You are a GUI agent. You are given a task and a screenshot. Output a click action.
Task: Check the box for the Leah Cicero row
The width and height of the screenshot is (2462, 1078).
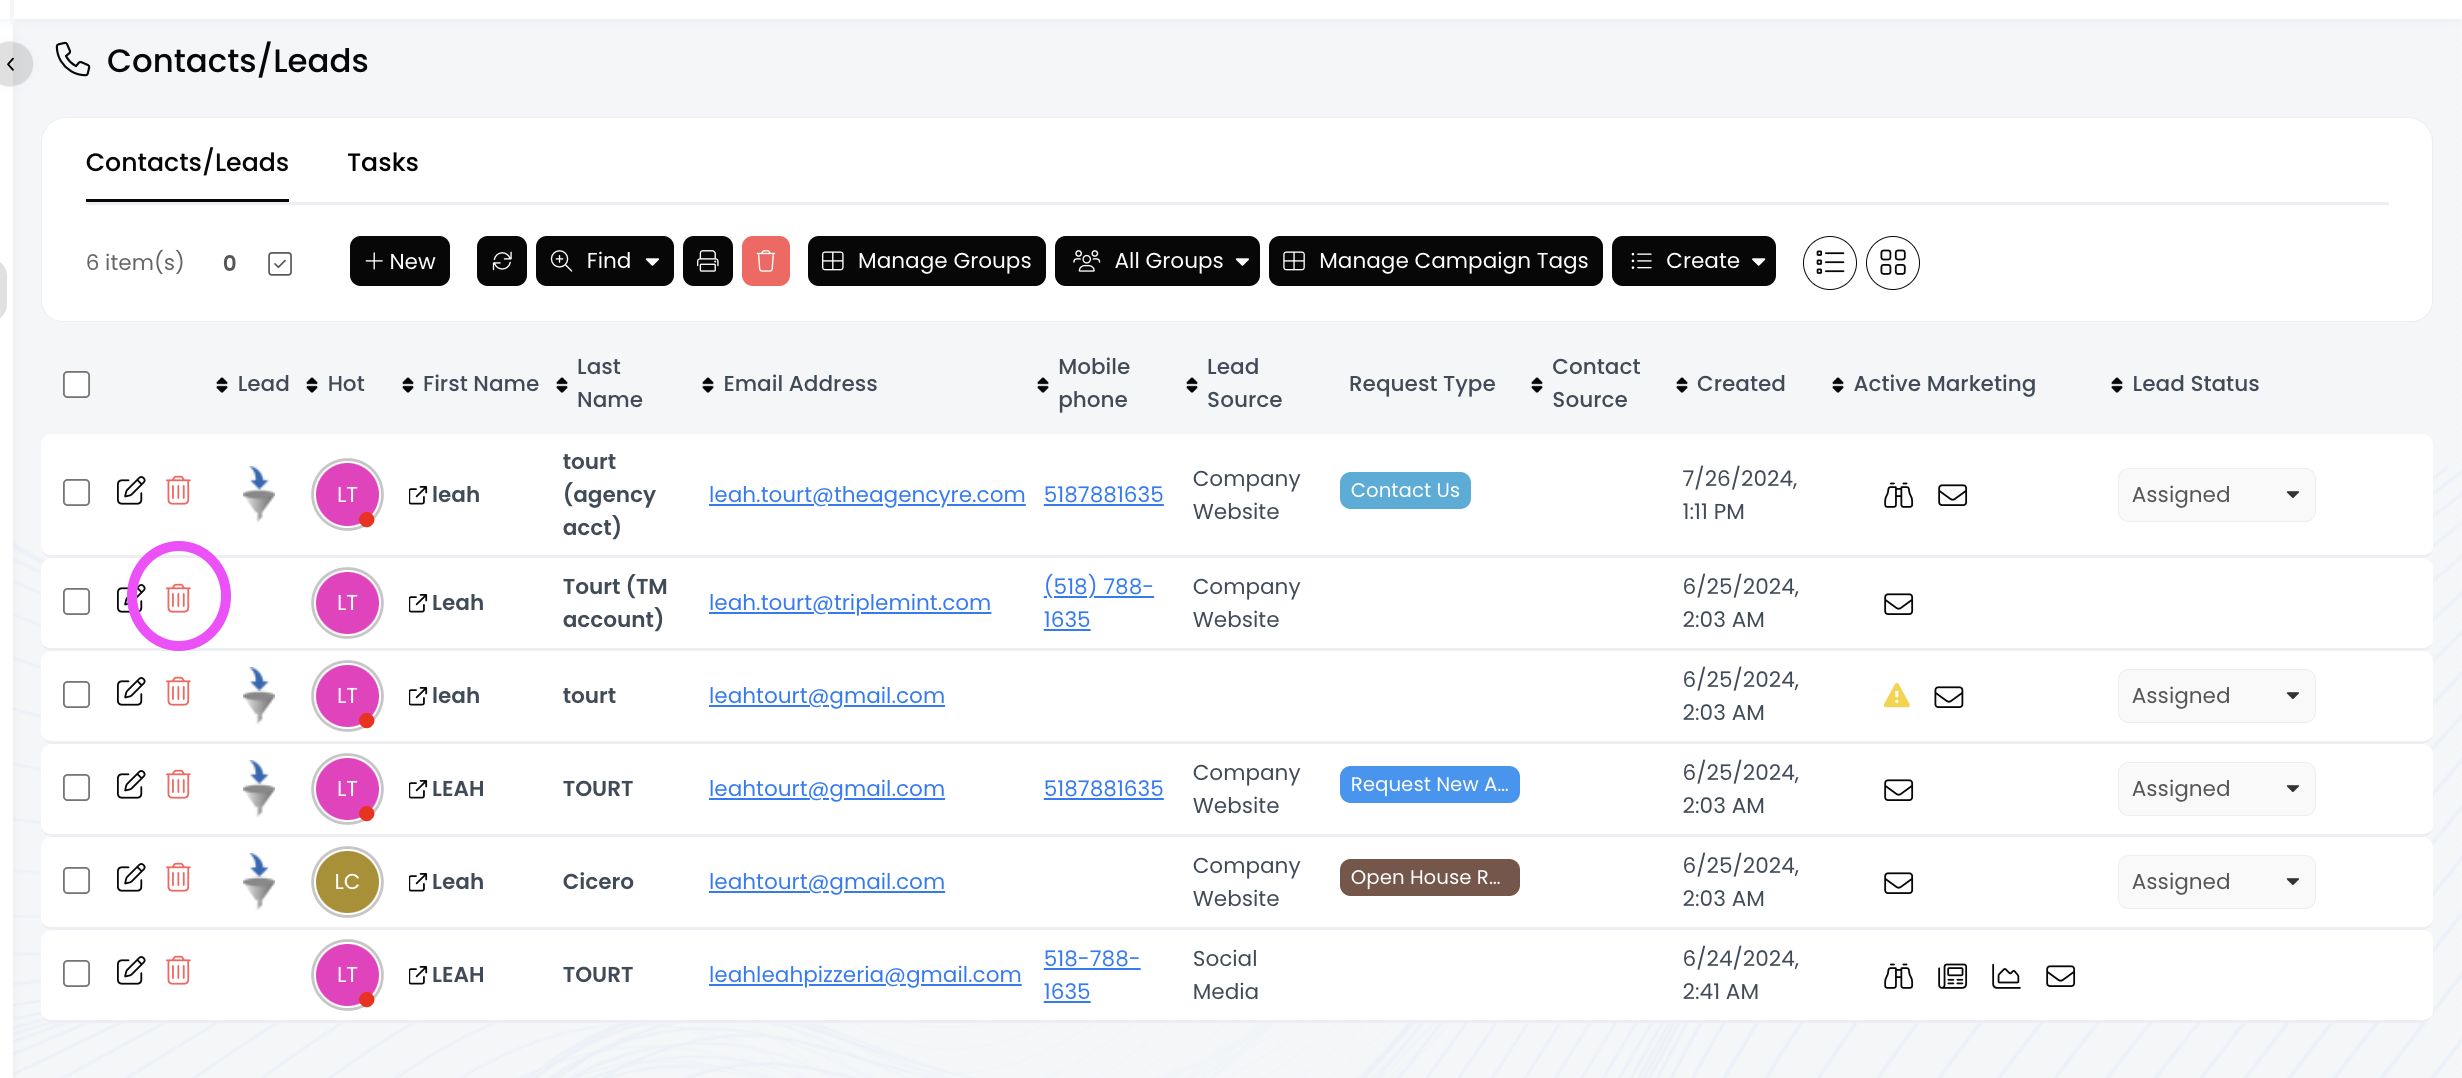tap(76, 881)
